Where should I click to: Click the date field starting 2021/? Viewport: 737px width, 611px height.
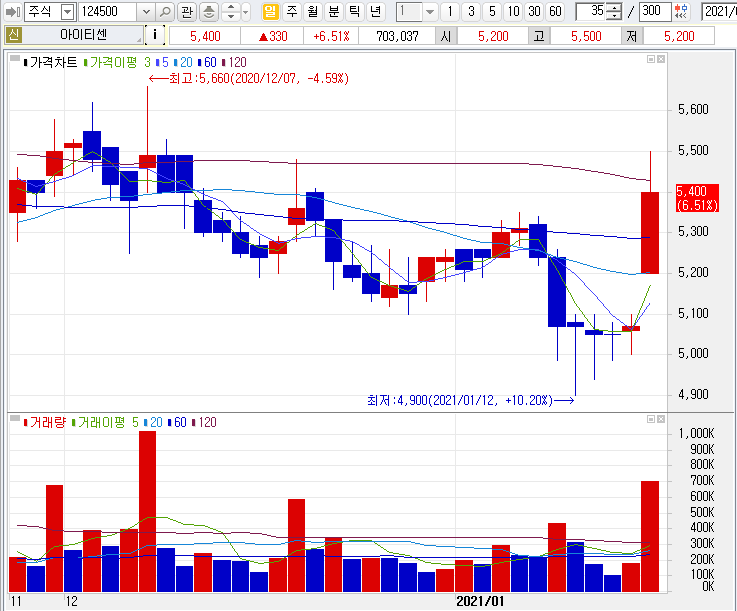(x=719, y=11)
